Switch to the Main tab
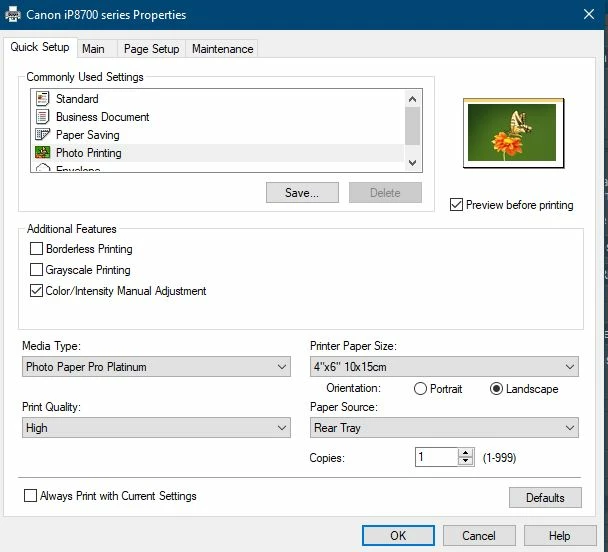608x552 pixels. [x=97, y=49]
